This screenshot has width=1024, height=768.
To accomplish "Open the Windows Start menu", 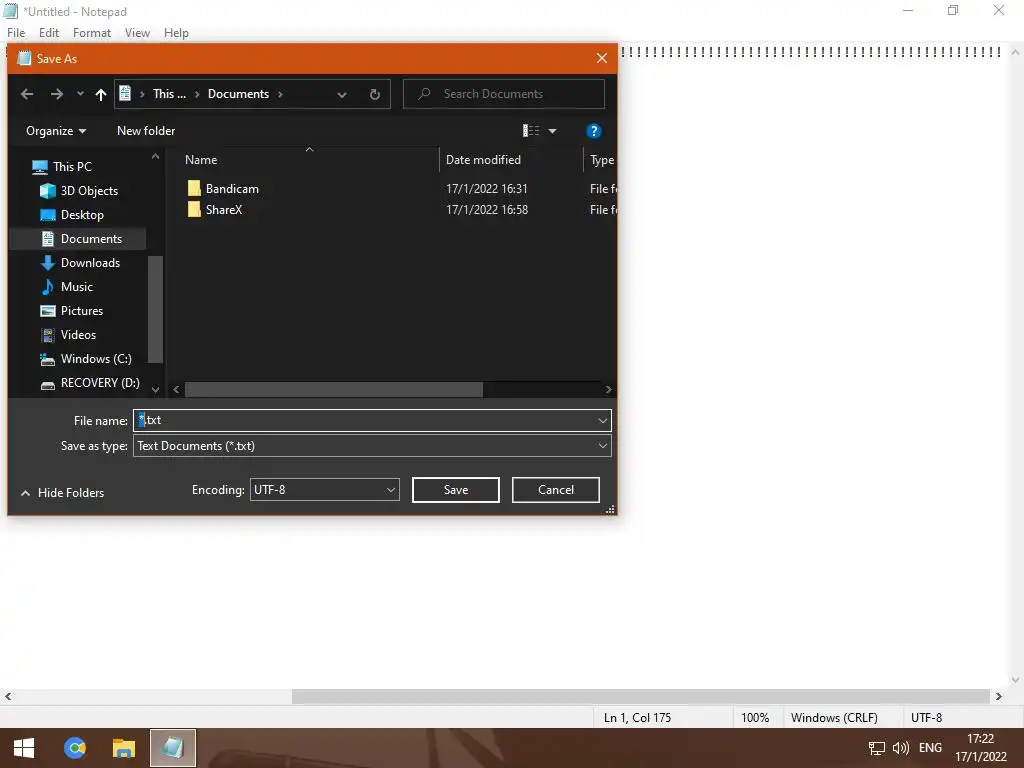I will point(24,748).
